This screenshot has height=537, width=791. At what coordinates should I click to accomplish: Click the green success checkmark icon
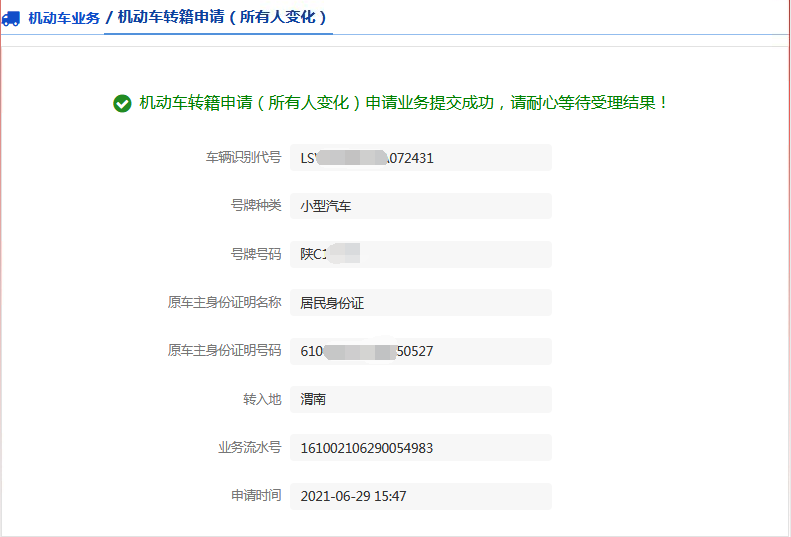tap(122, 103)
